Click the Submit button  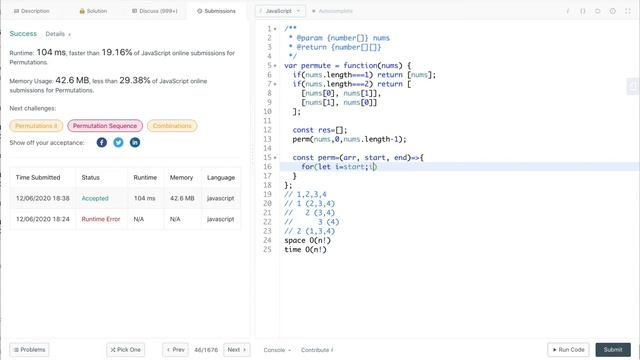pyautogui.click(x=613, y=350)
